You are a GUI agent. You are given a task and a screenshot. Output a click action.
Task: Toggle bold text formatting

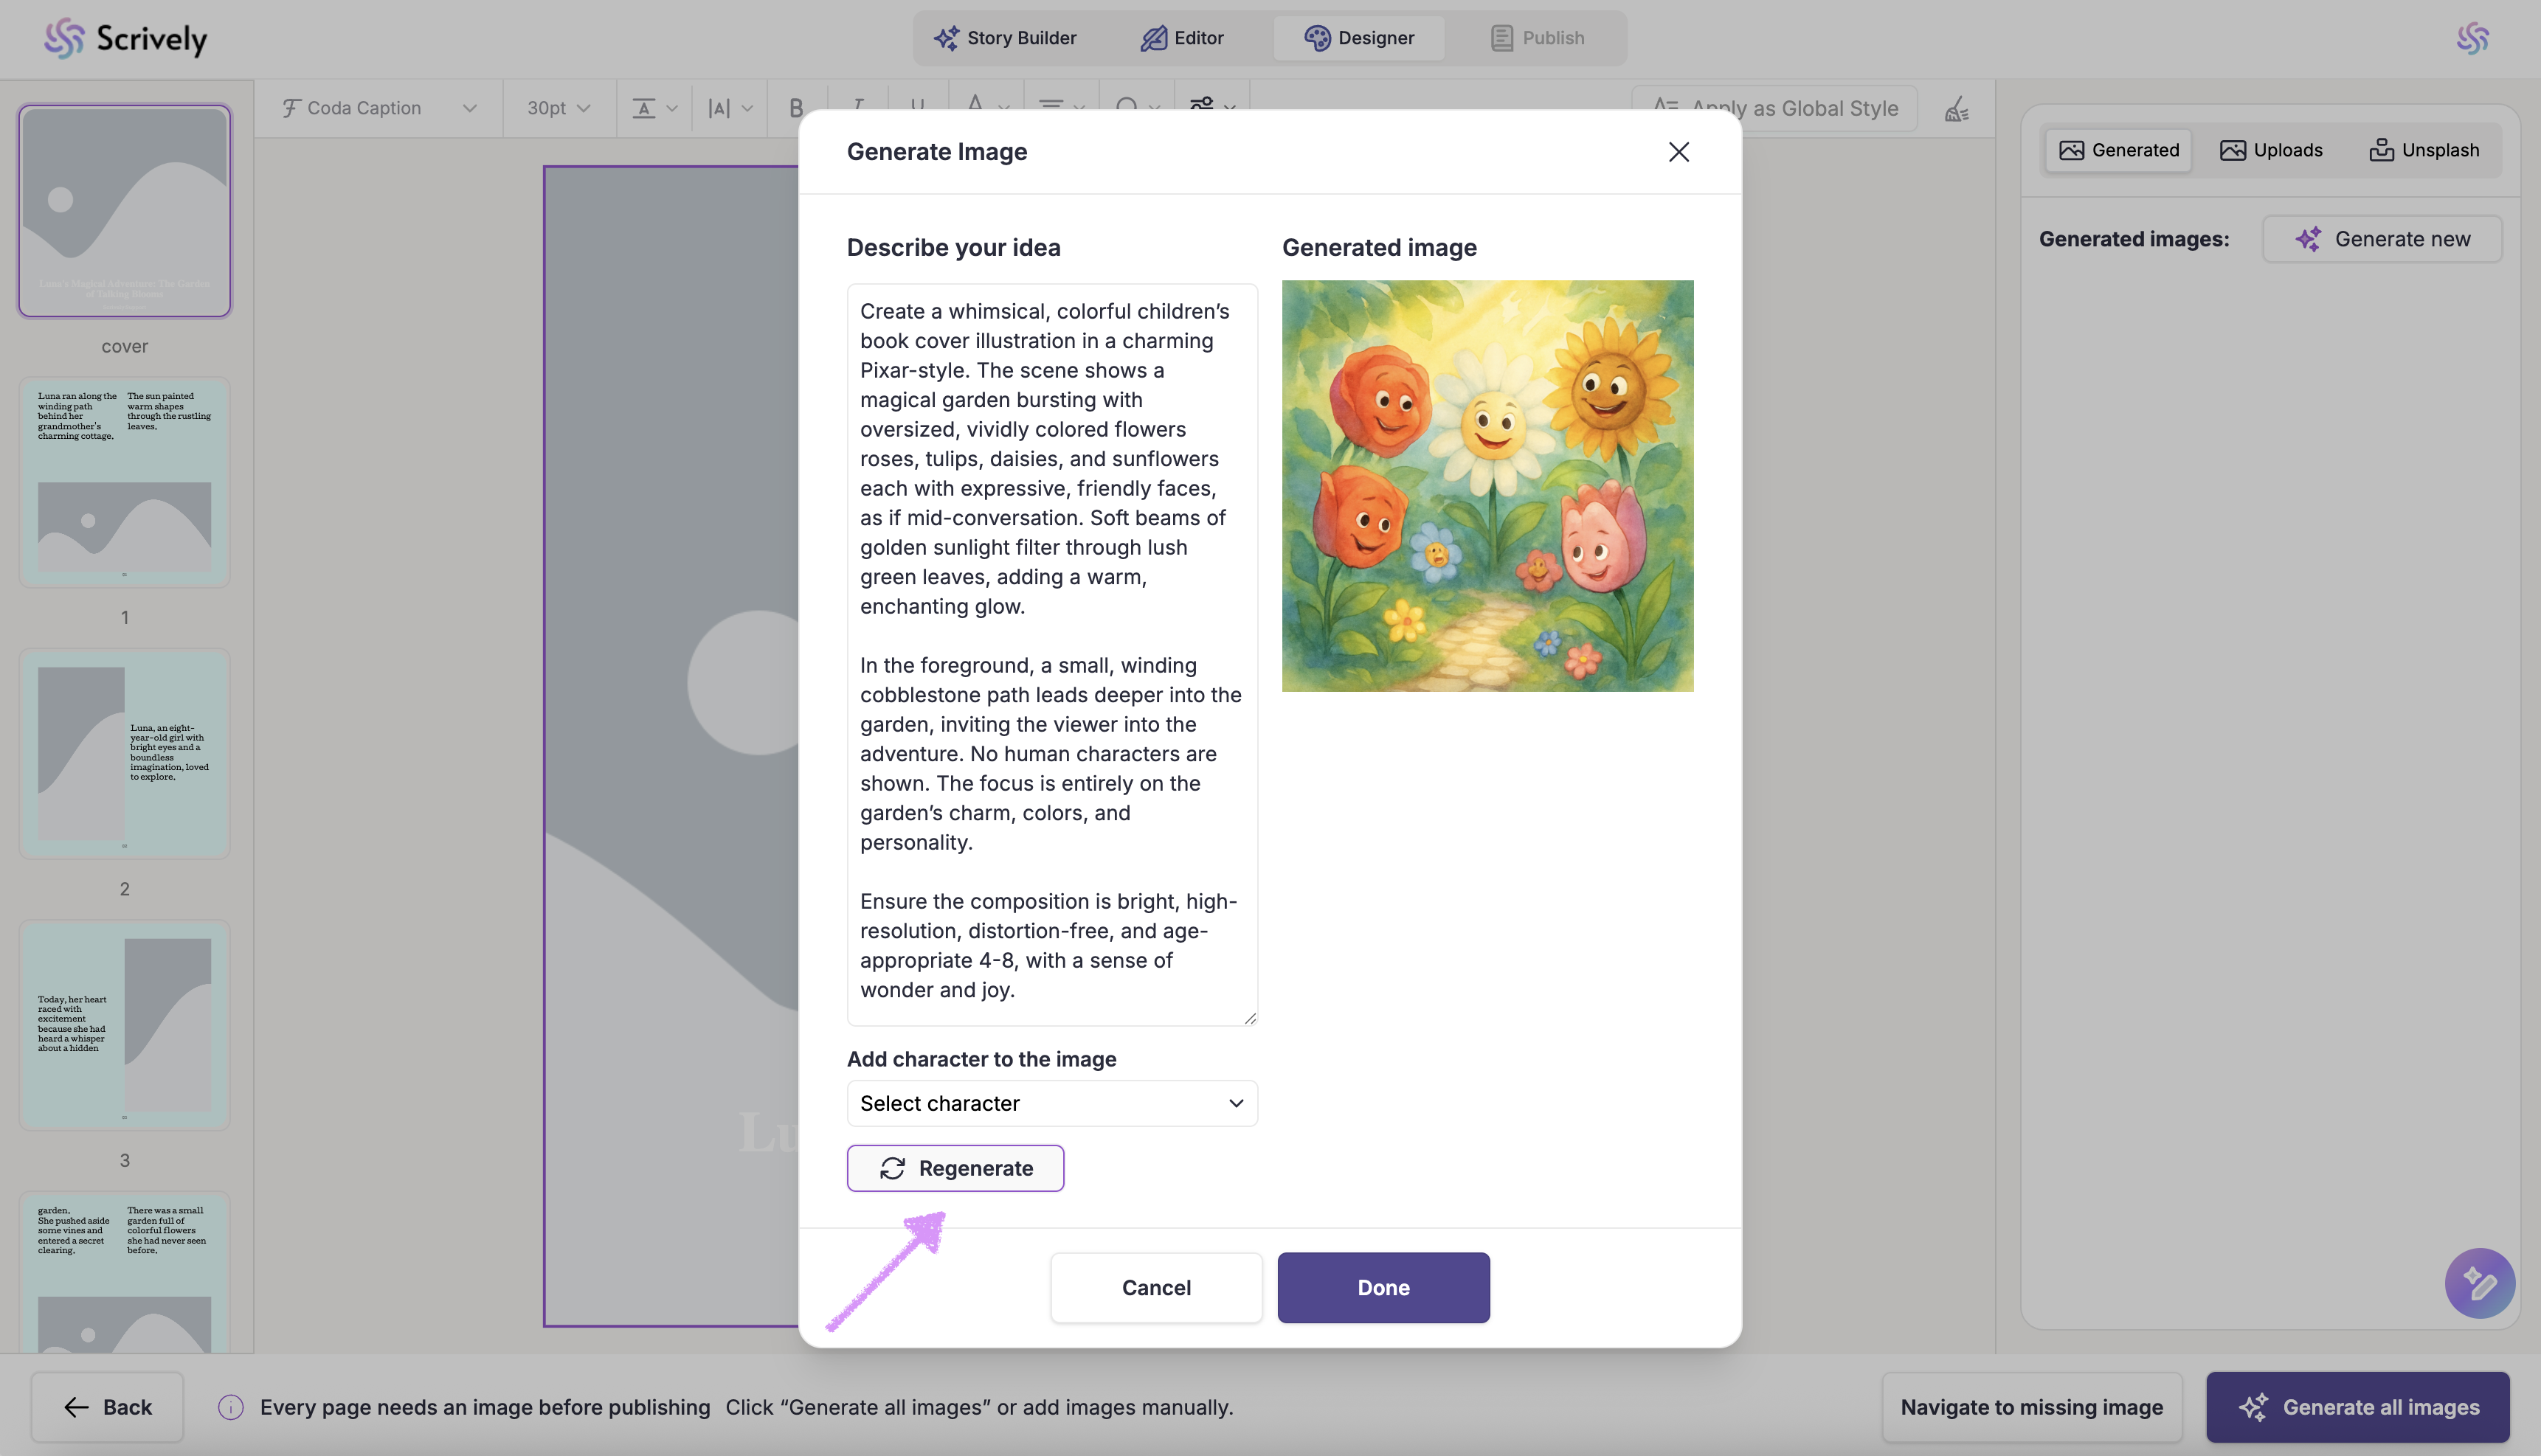tap(796, 108)
